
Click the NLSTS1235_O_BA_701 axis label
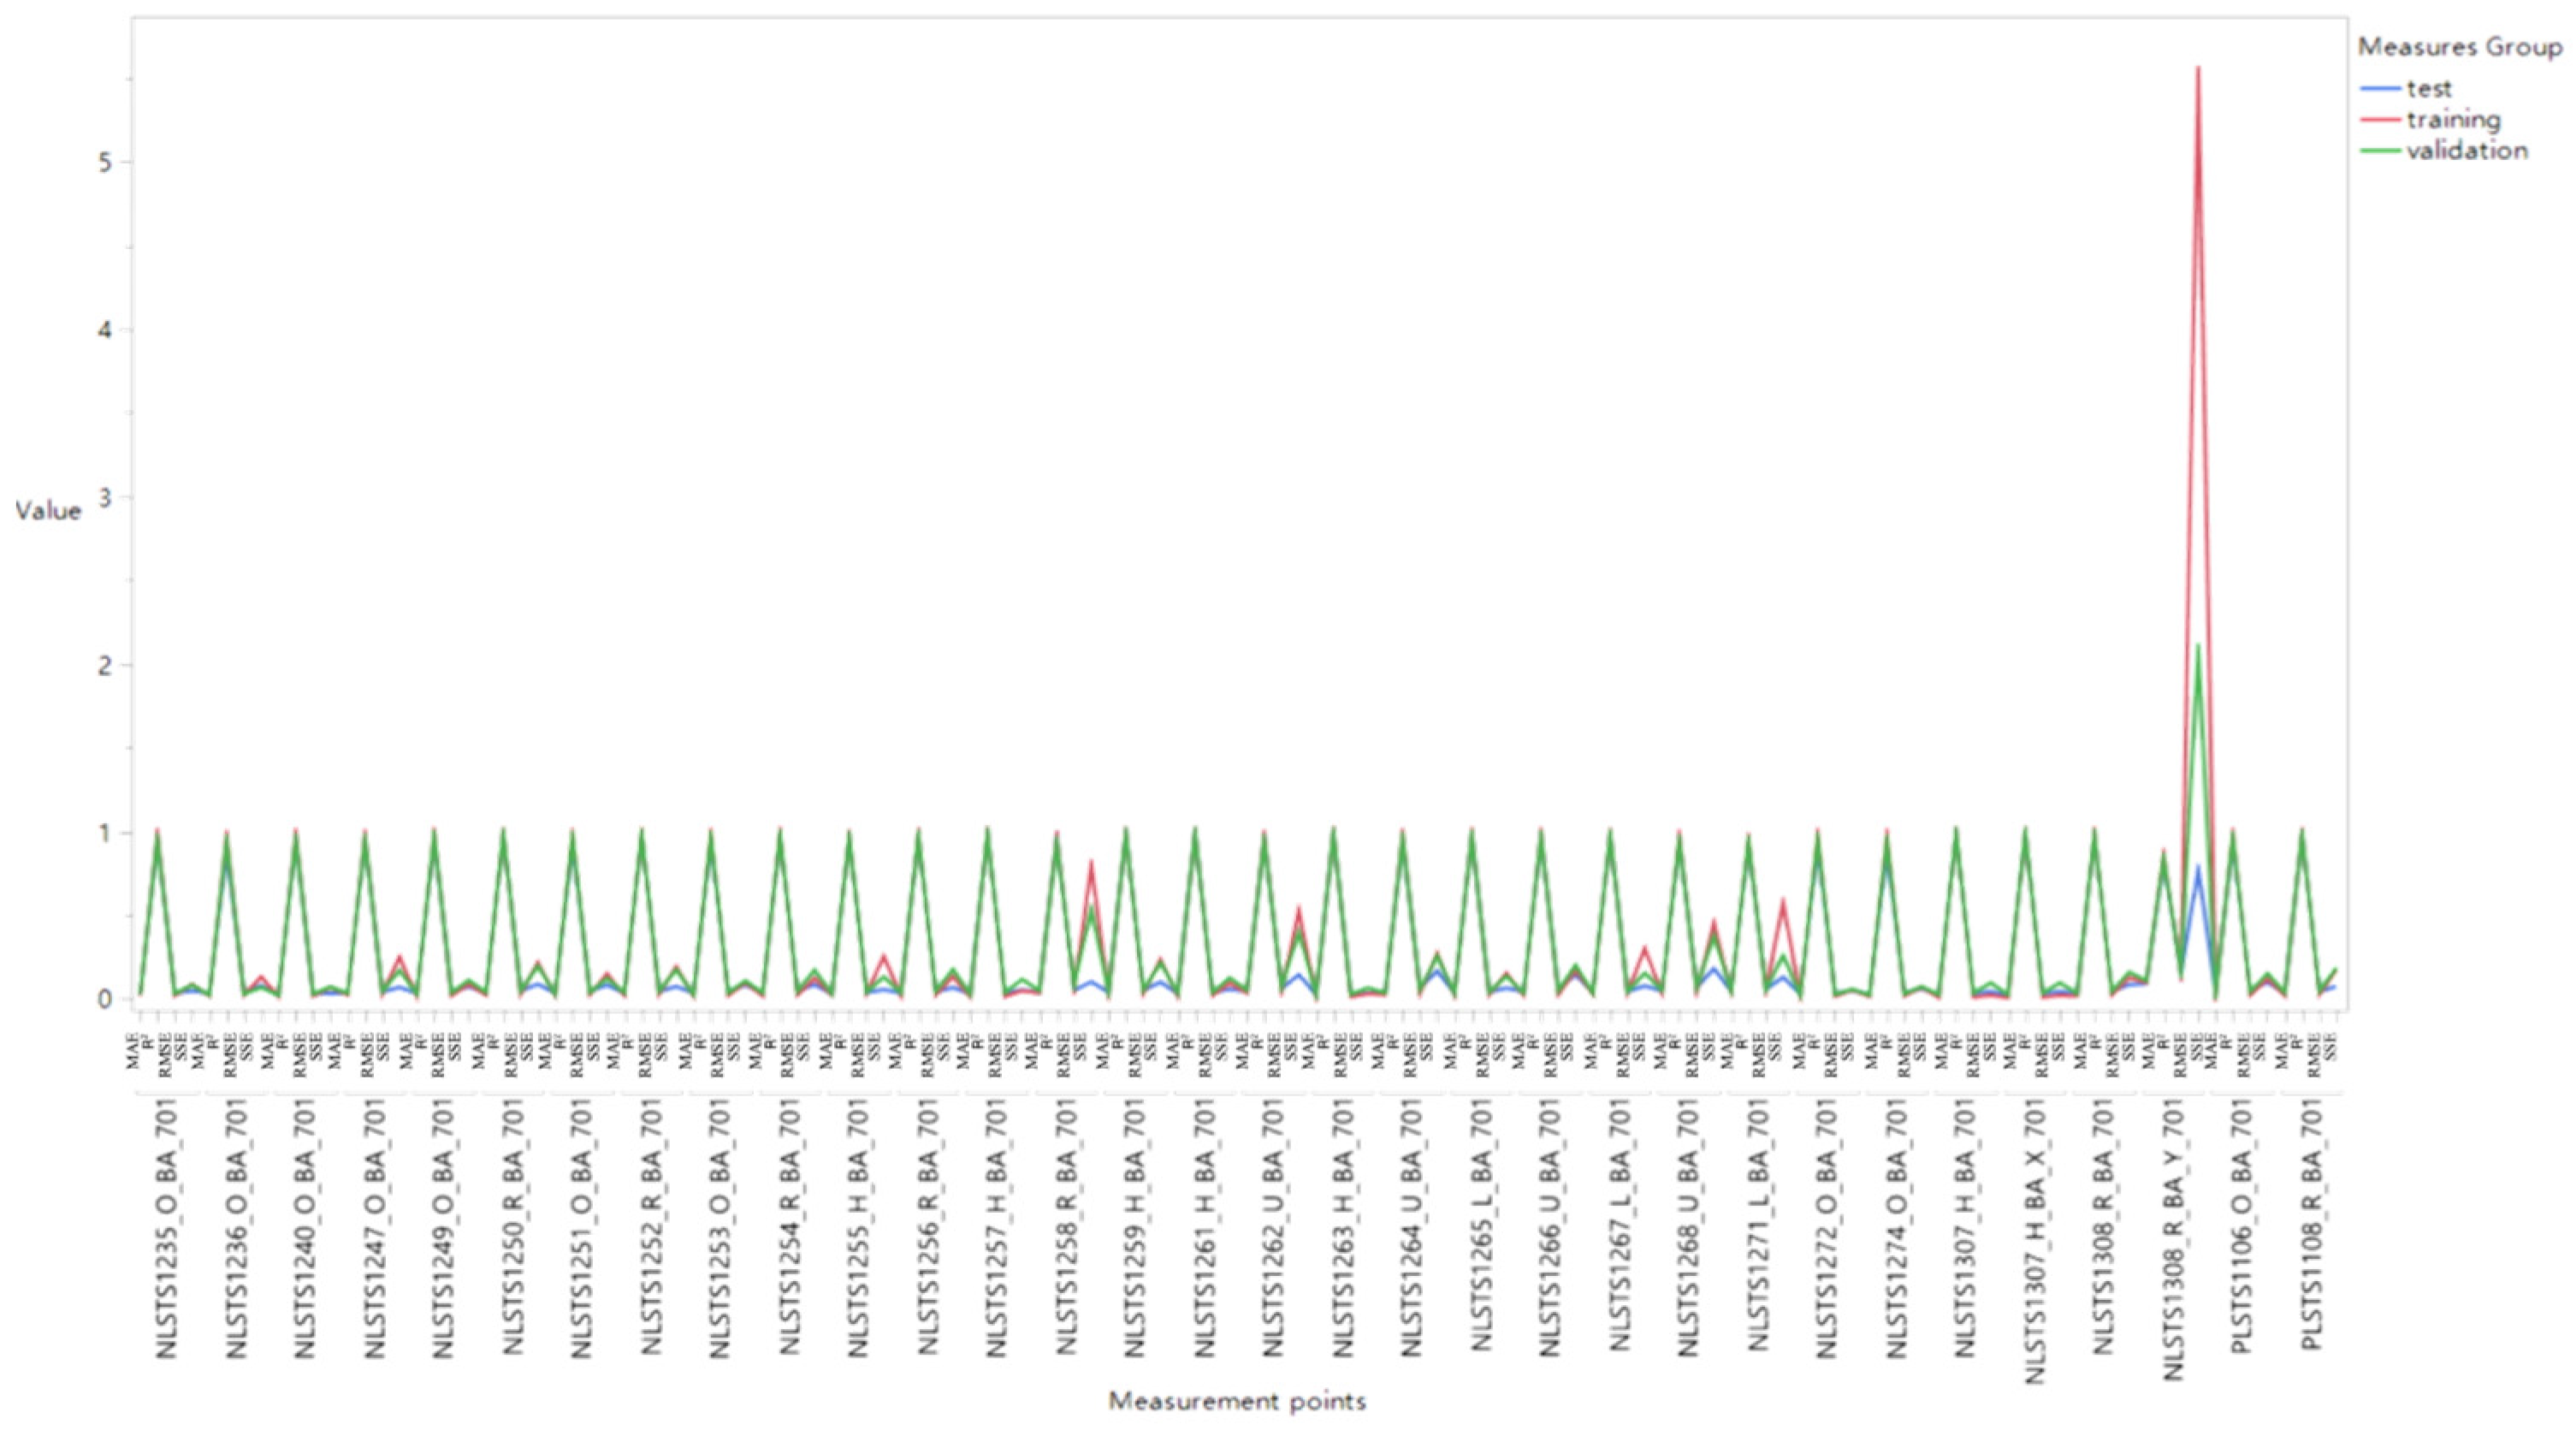point(167,1228)
